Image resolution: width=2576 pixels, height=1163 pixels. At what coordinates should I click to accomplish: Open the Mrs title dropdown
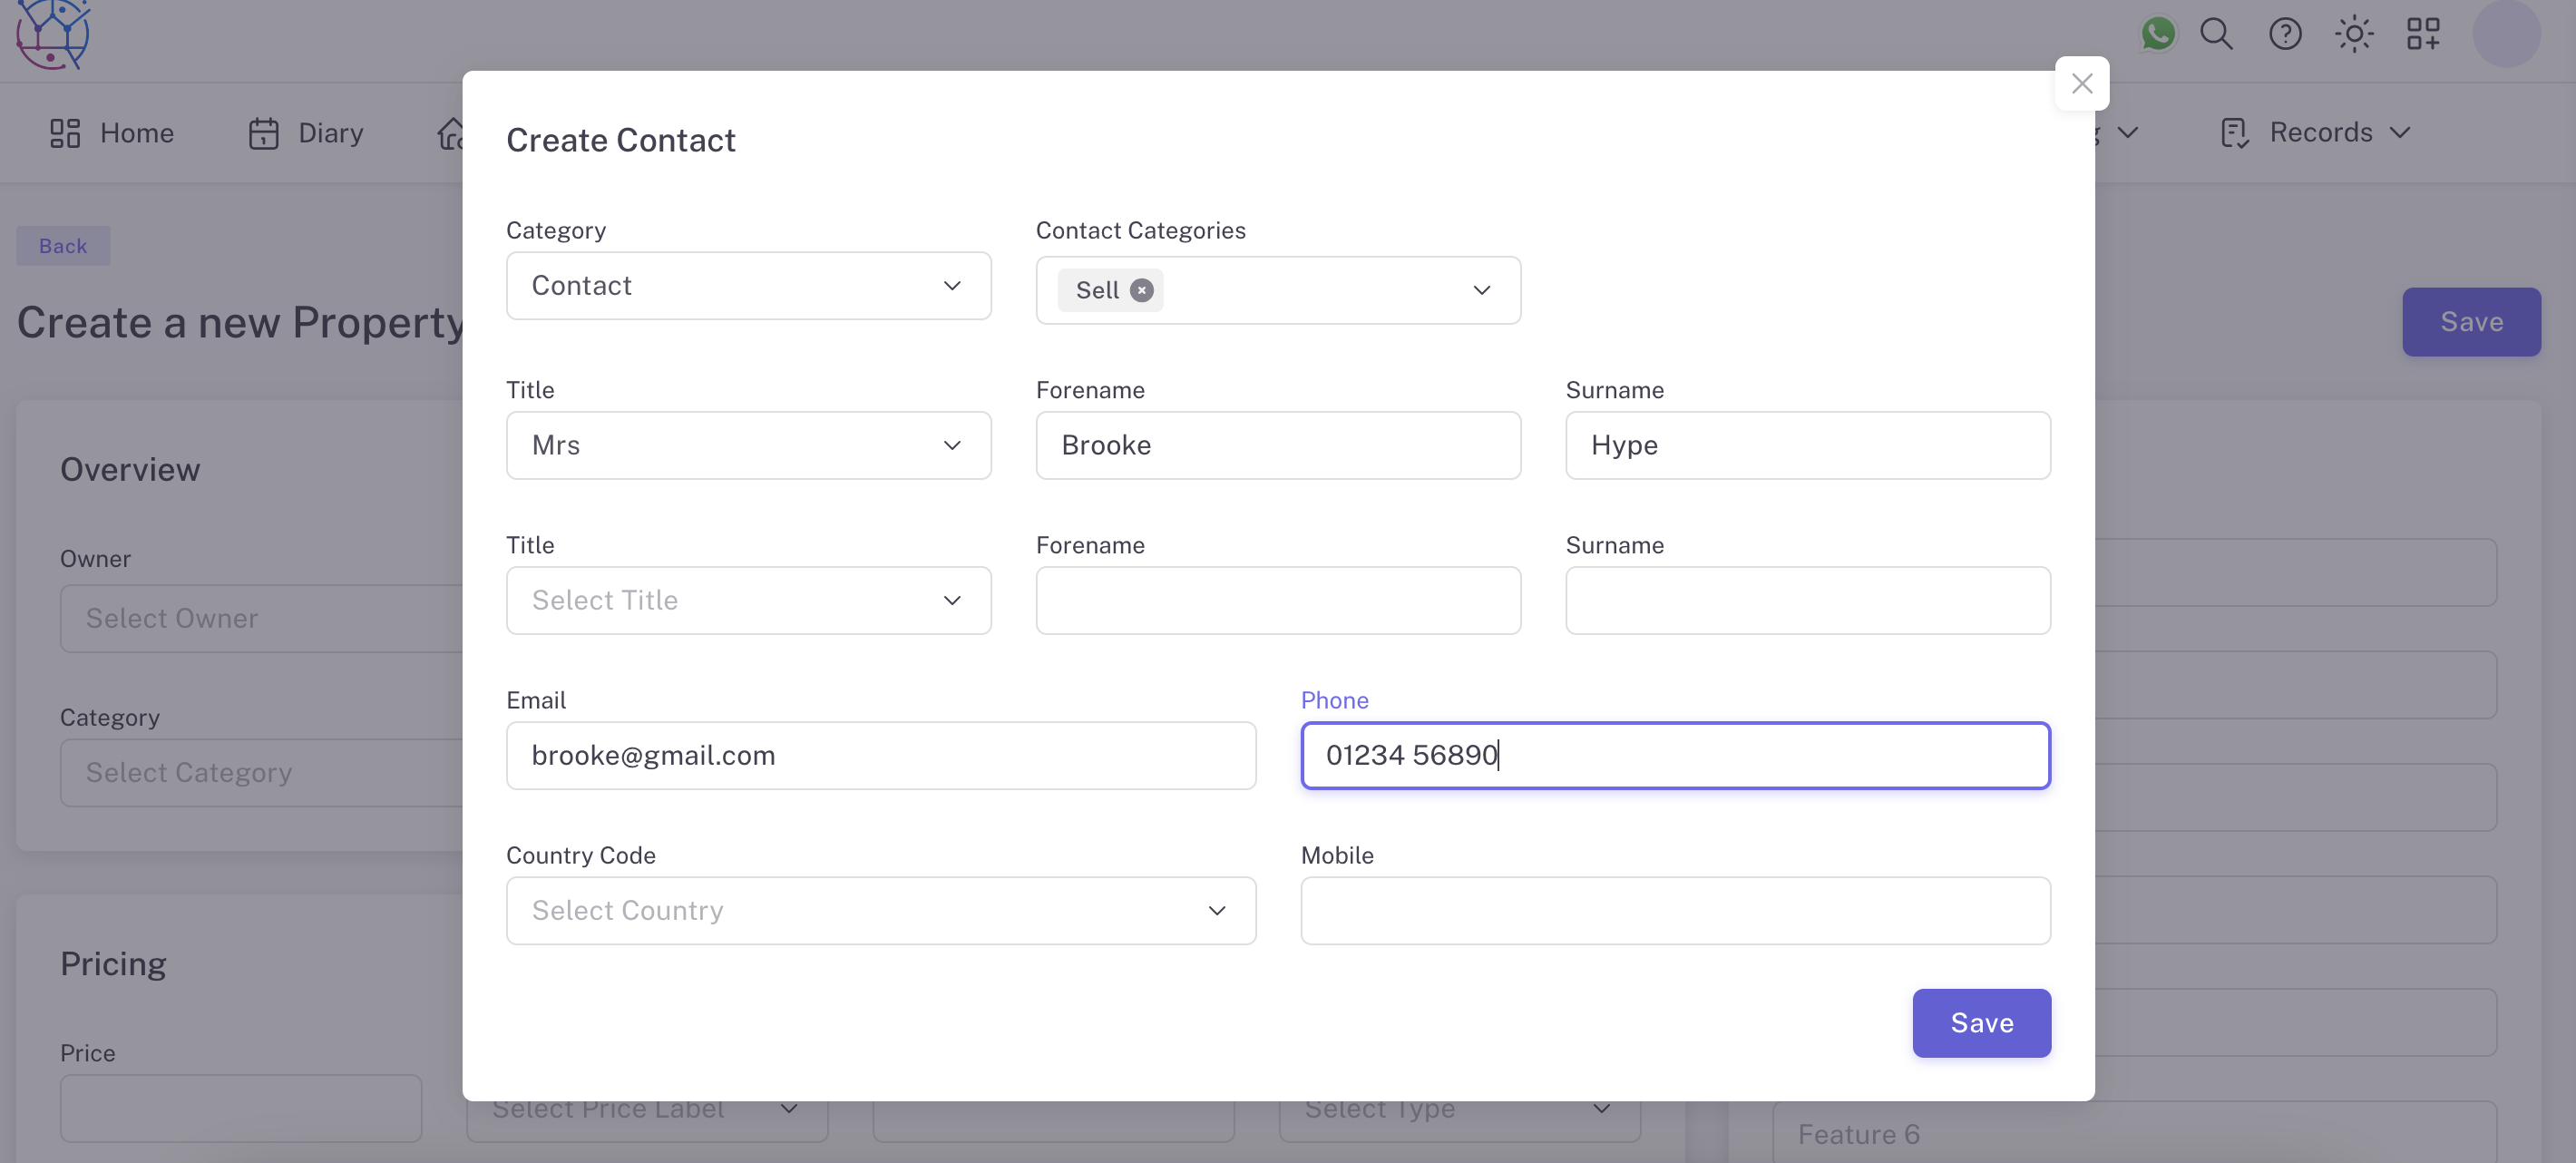[748, 445]
